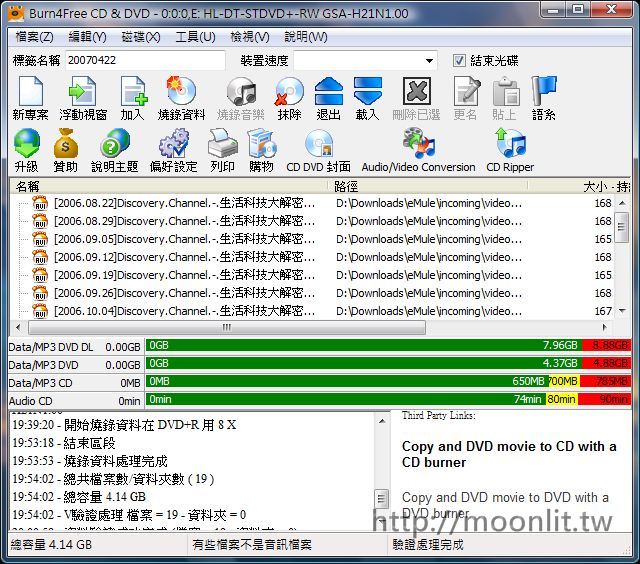This screenshot has width=640, height=564.
Task: Expand the 裝置速度 speed dropdown
Action: click(x=429, y=61)
